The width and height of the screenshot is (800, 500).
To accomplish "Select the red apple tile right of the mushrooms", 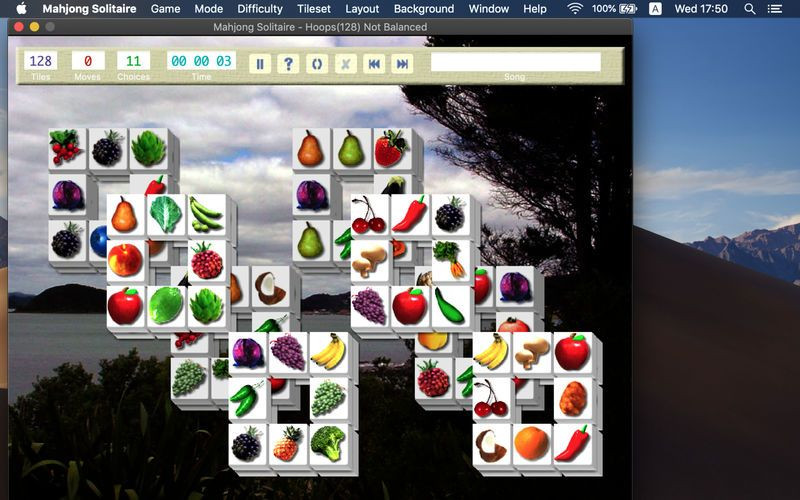I will (x=573, y=352).
